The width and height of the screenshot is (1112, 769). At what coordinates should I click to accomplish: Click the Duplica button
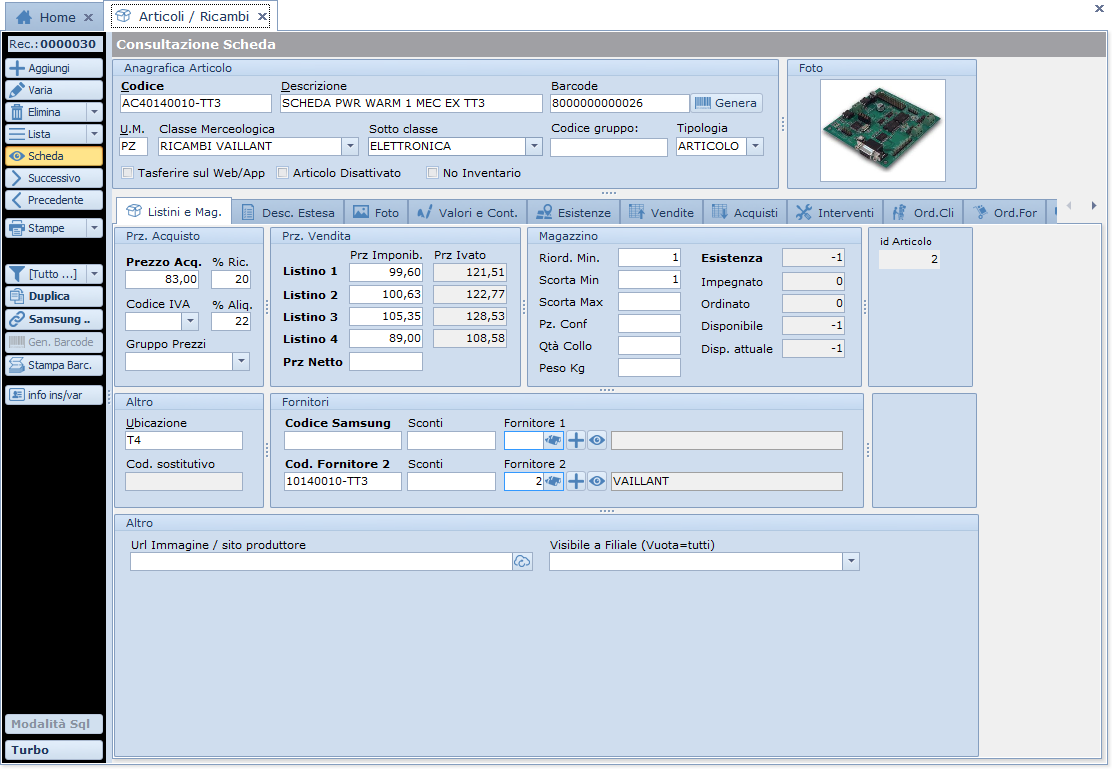(x=54, y=297)
